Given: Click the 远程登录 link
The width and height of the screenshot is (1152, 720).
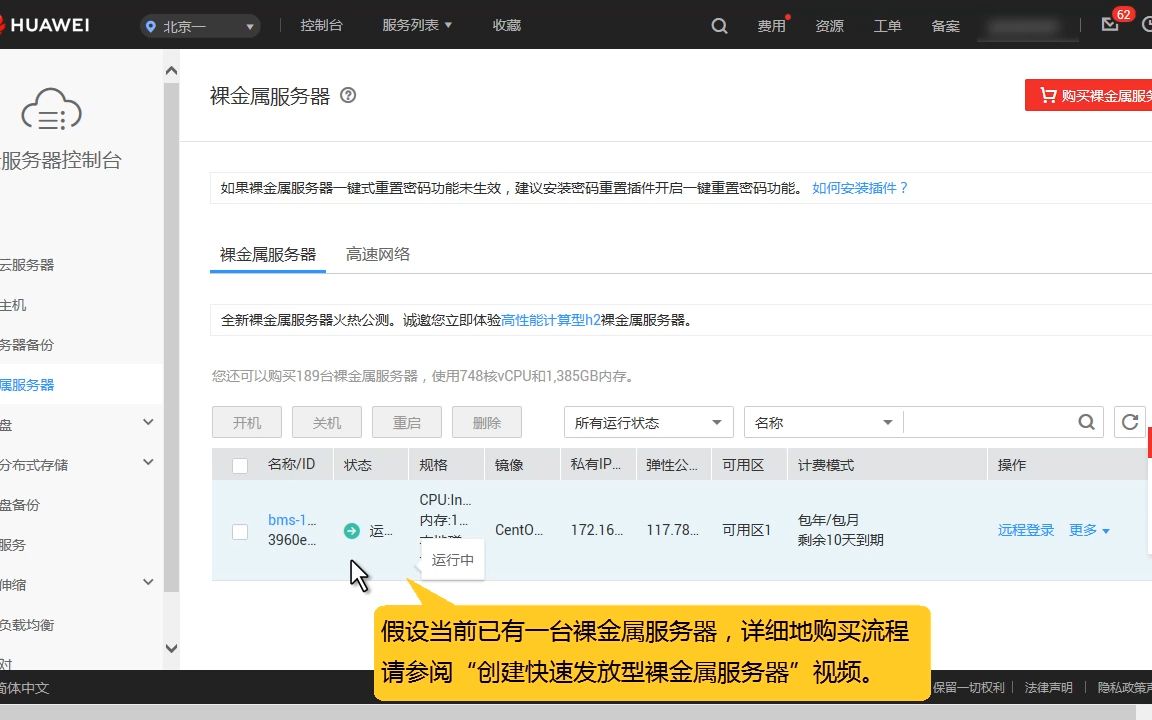Looking at the screenshot, I should (x=1026, y=530).
